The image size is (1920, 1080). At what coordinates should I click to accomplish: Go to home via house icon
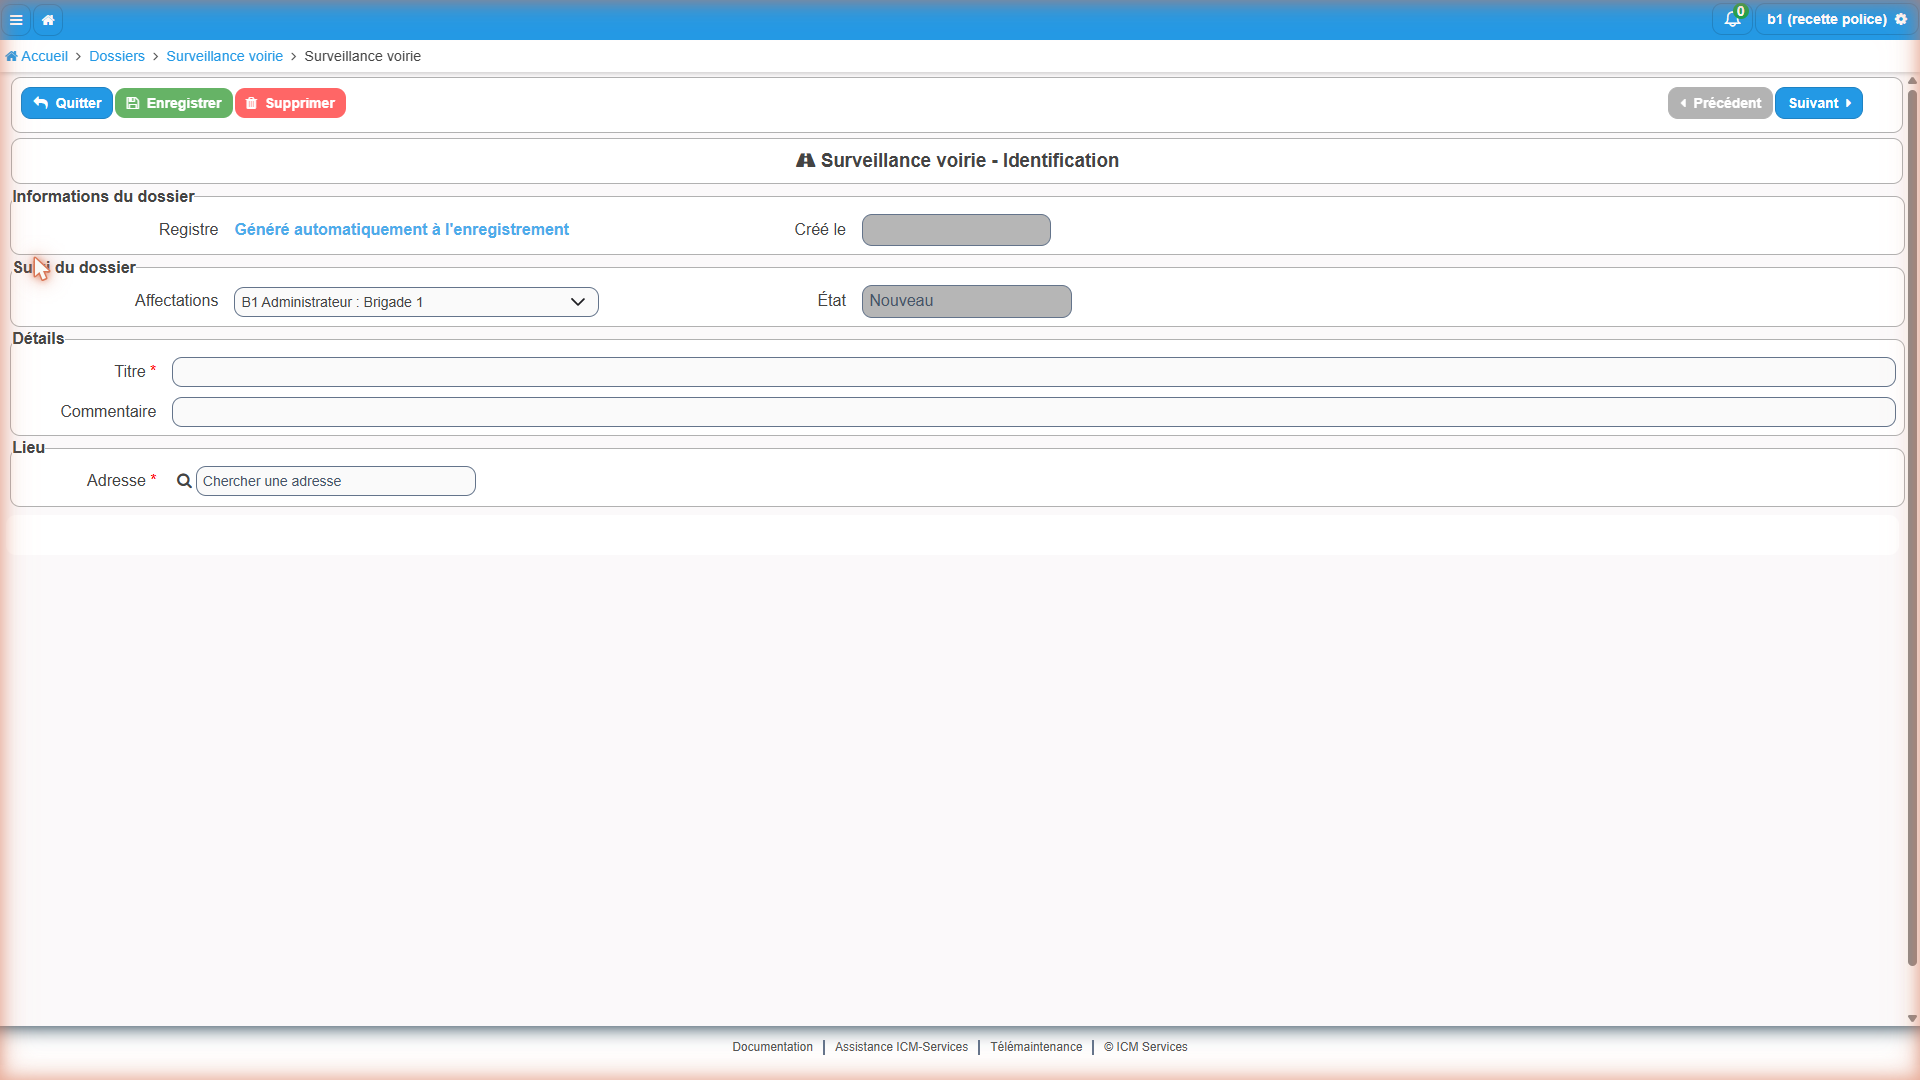48,20
